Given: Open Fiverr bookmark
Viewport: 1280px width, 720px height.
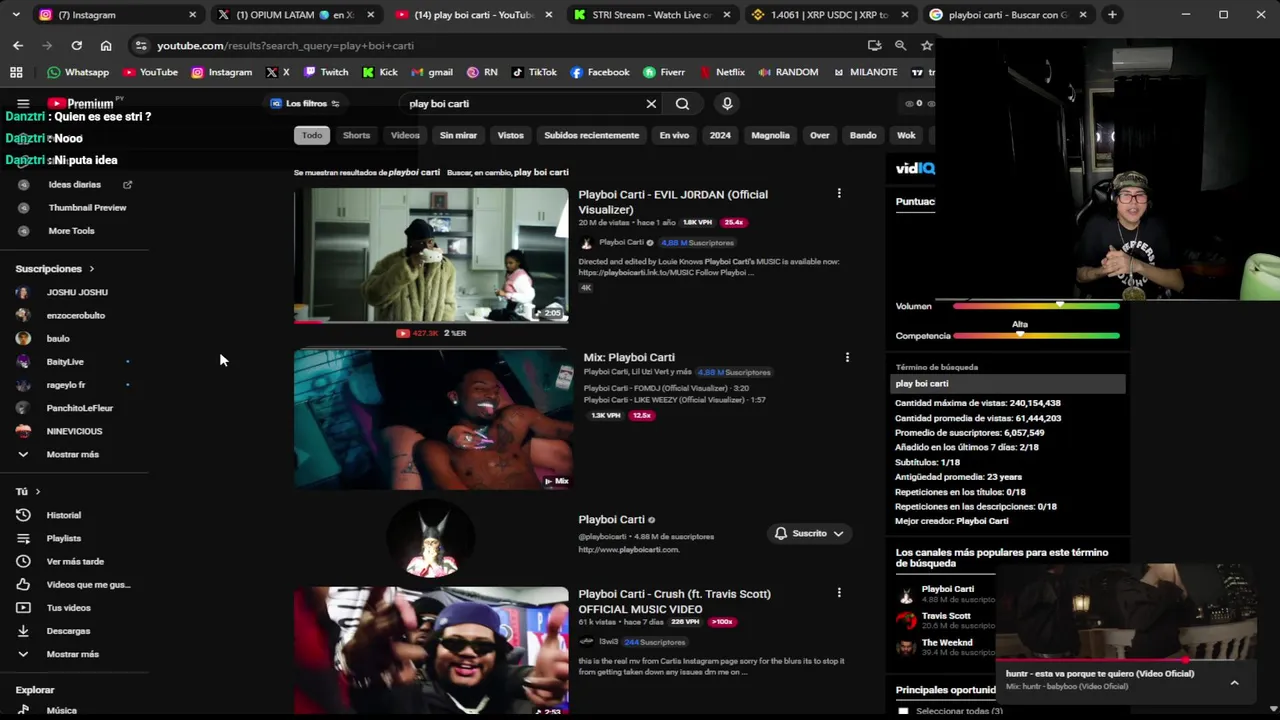Looking at the screenshot, I should (x=664, y=72).
